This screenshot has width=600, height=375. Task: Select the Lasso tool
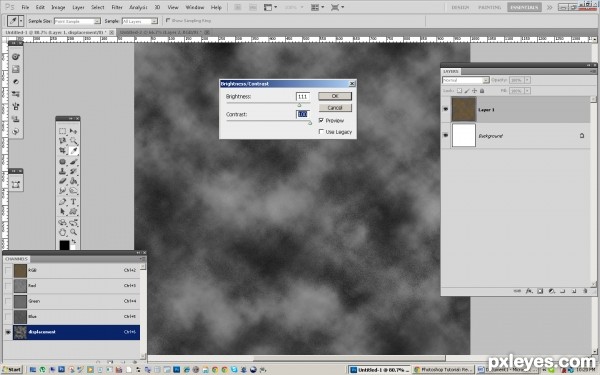[x=62, y=141]
